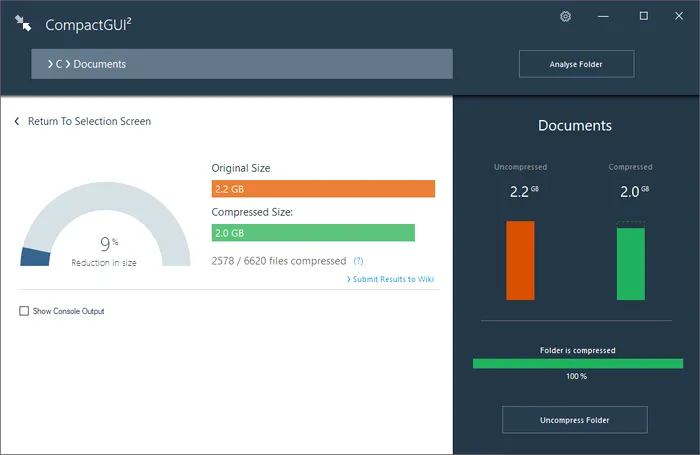
Task: Enable the Show Console Output checkbox
Action: [24, 311]
